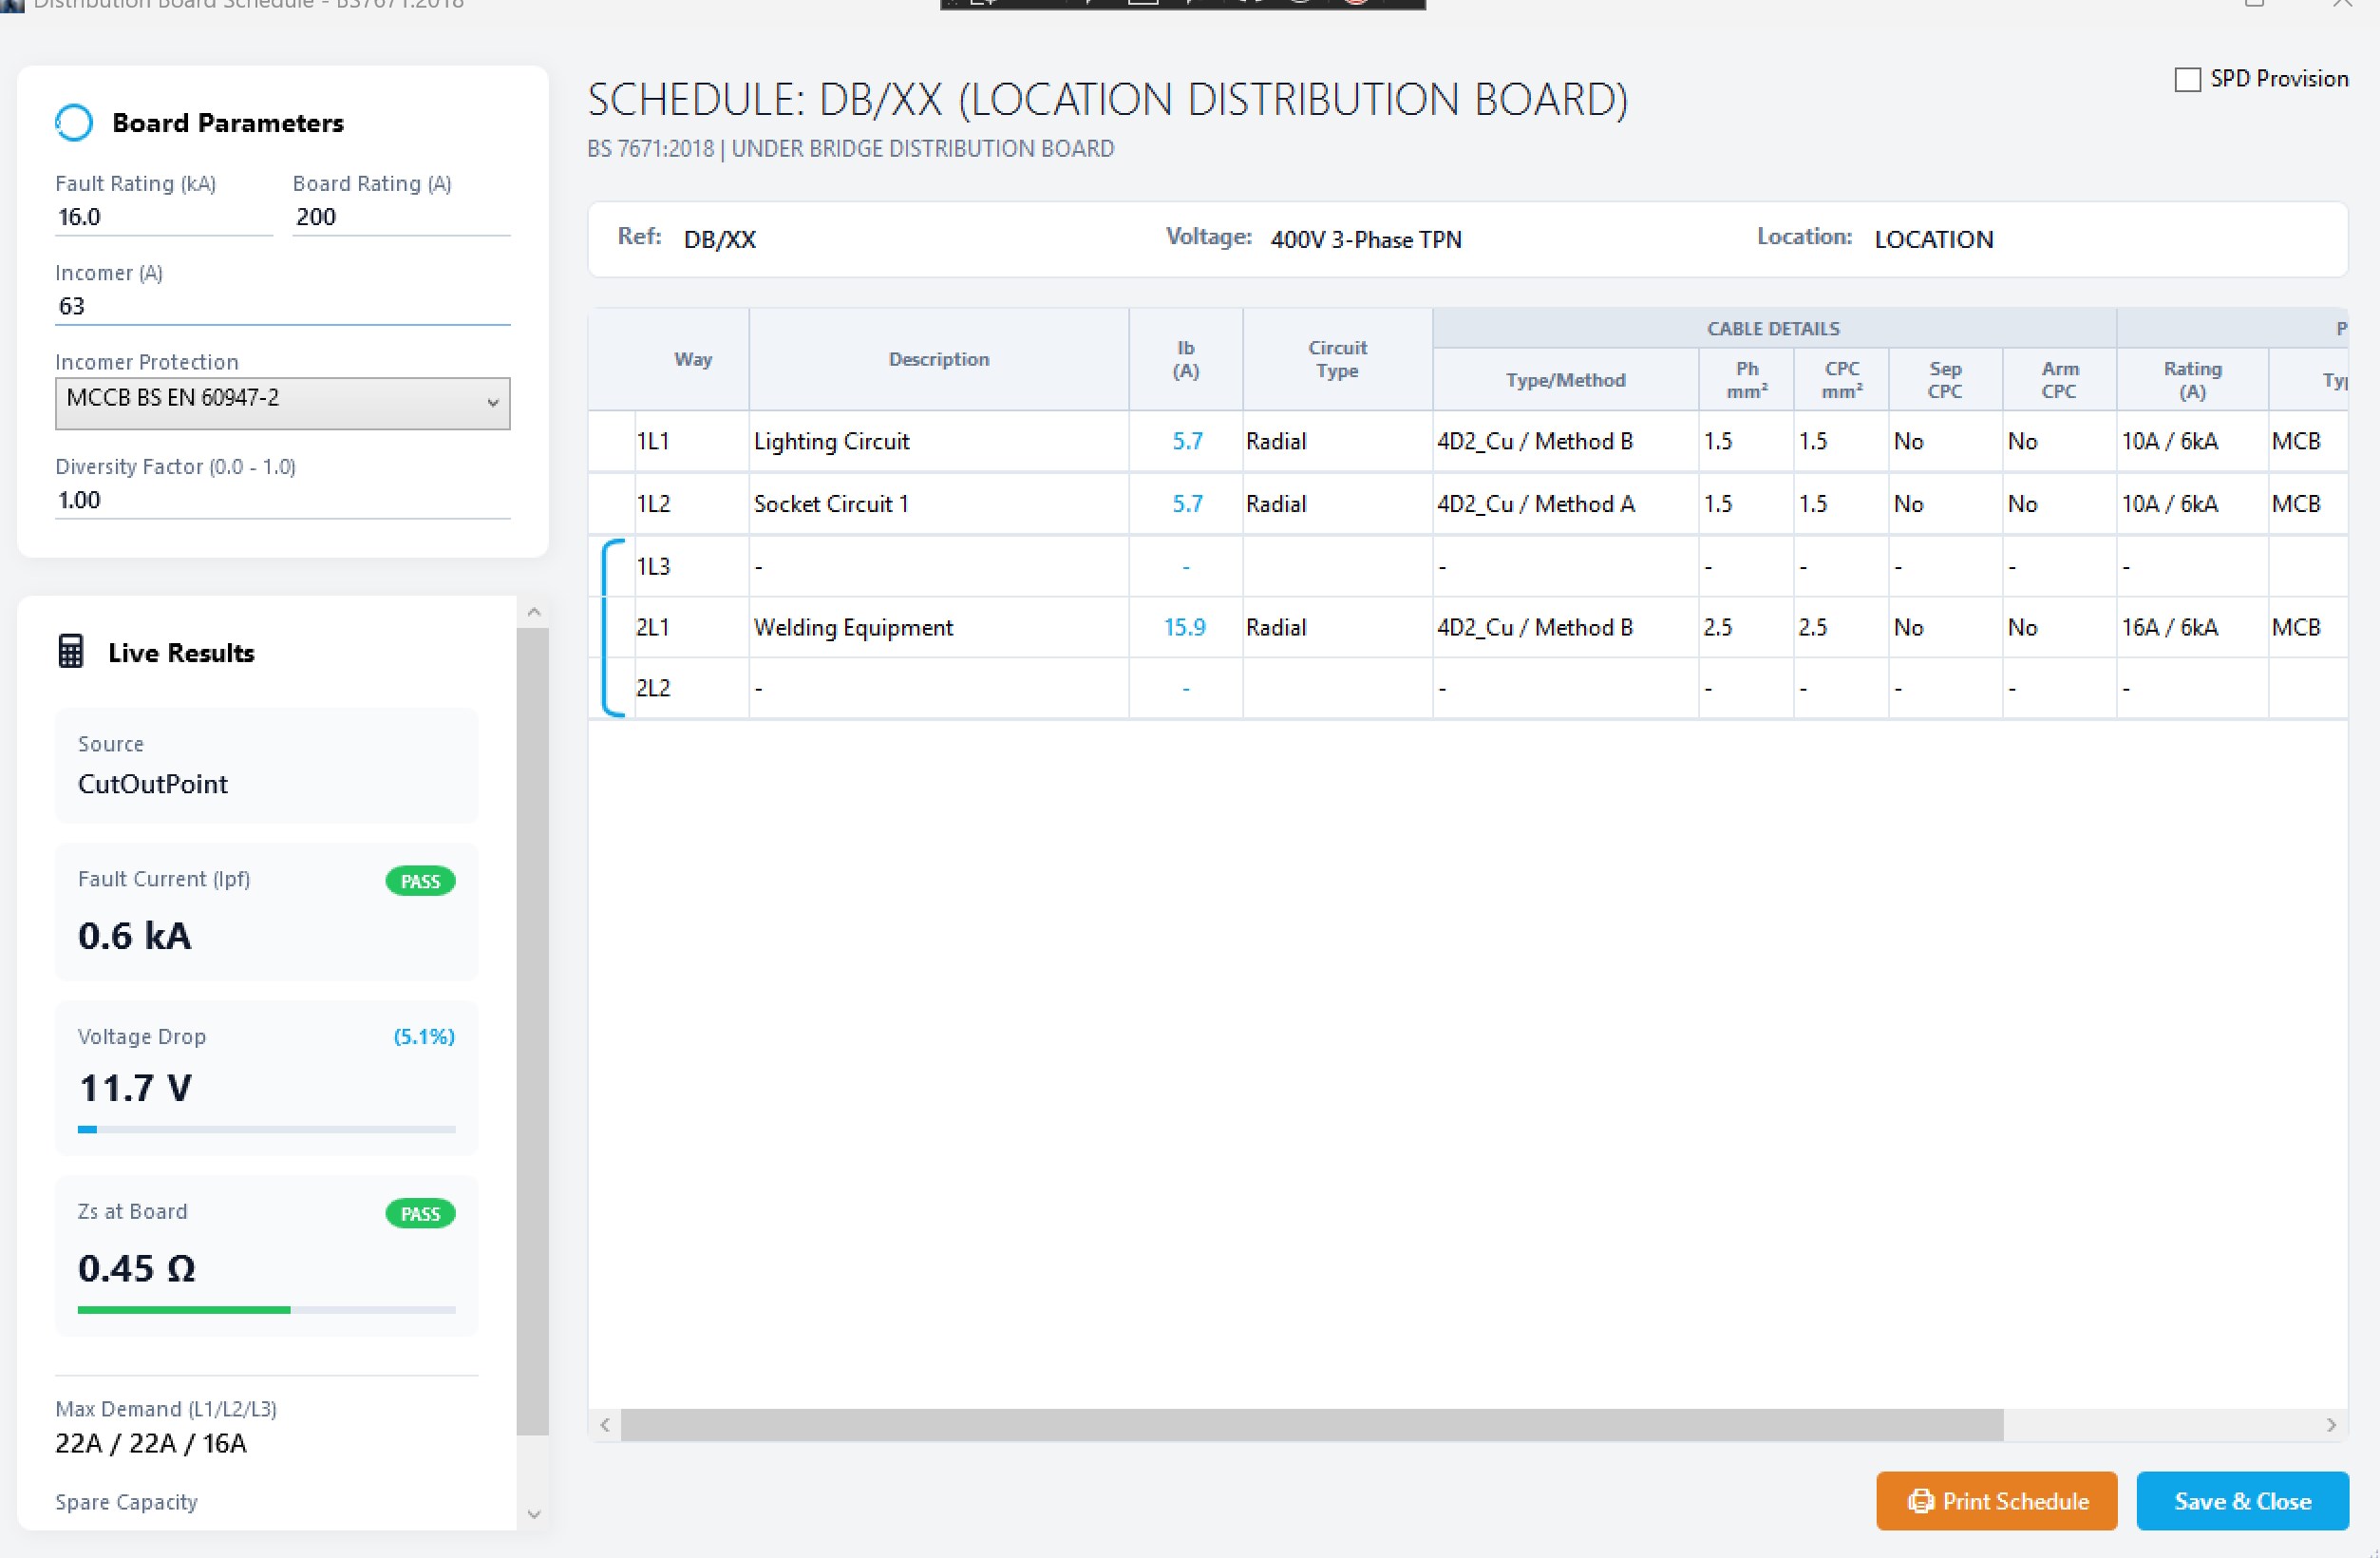Click the schedule table scroll-right arrow
Screen dimensions: 2380x1558
point(2331,1425)
